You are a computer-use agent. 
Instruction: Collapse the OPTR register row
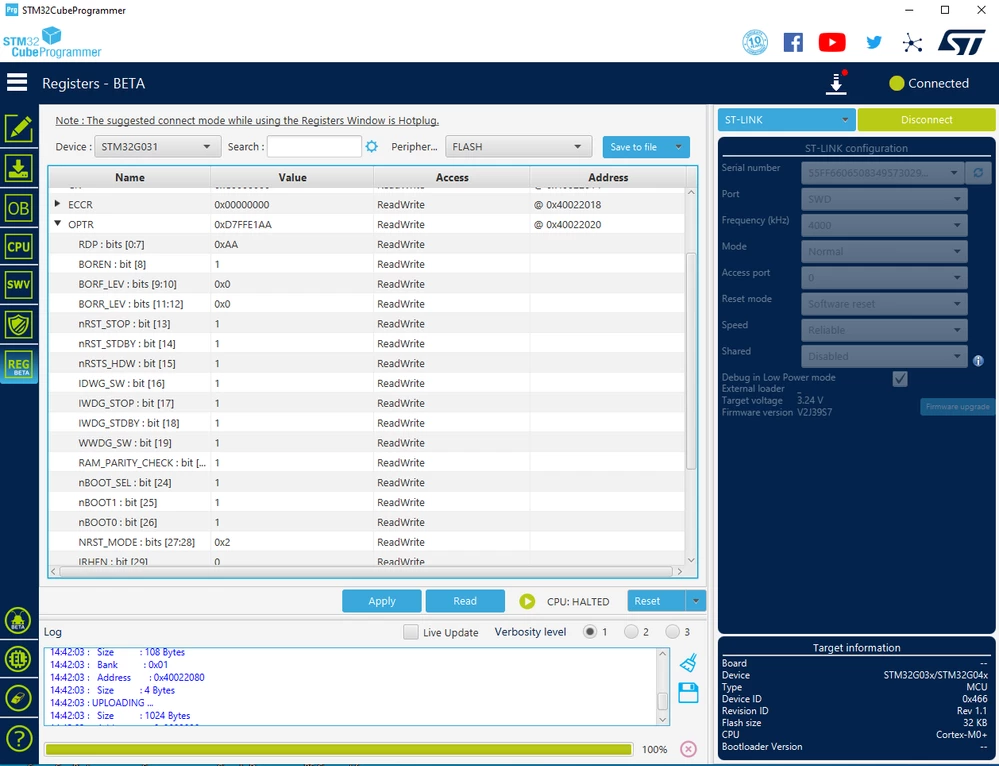pyautogui.click(x=57, y=224)
